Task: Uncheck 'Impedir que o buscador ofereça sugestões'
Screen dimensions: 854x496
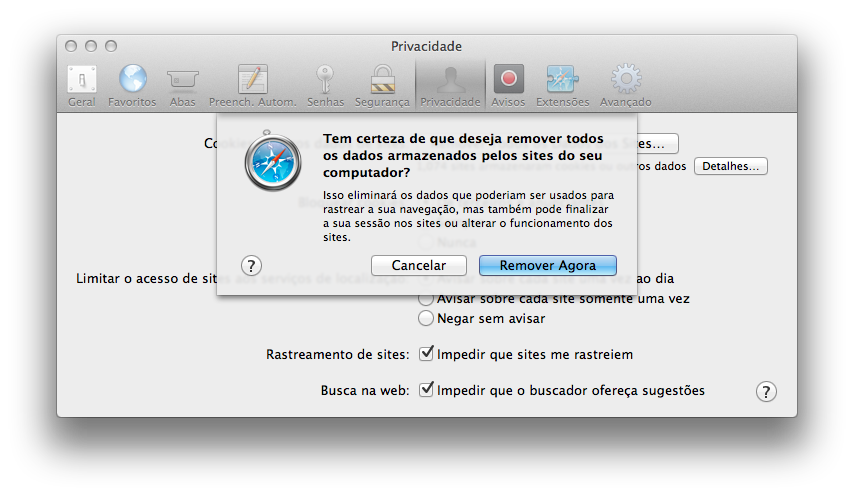Action: coord(427,390)
